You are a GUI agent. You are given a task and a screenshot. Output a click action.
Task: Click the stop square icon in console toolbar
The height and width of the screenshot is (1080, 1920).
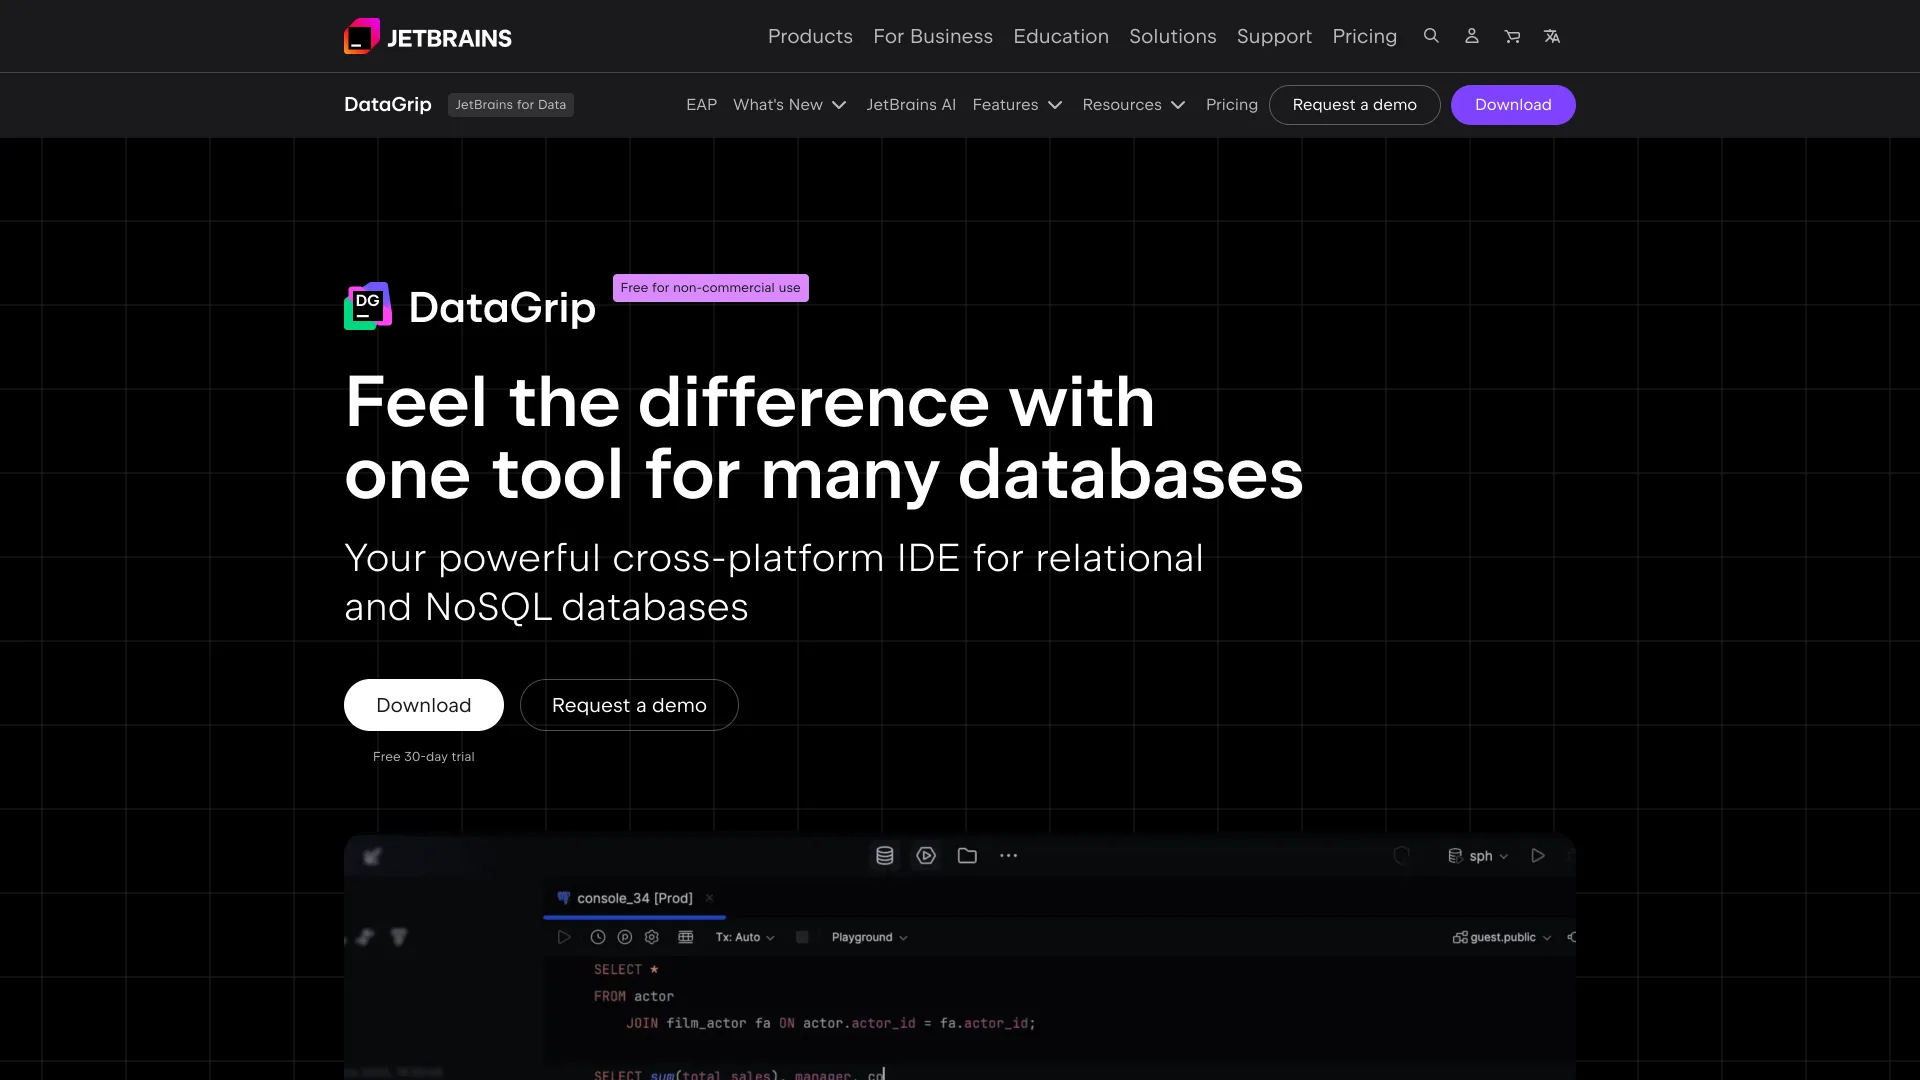click(802, 937)
